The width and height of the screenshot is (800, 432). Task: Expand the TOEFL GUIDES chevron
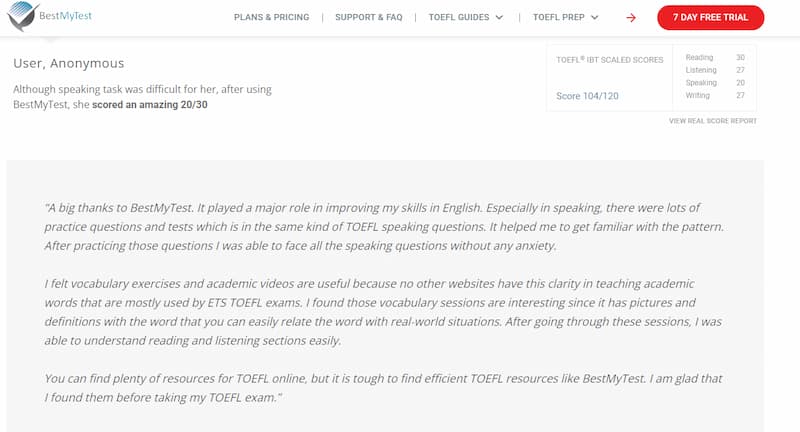click(499, 17)
